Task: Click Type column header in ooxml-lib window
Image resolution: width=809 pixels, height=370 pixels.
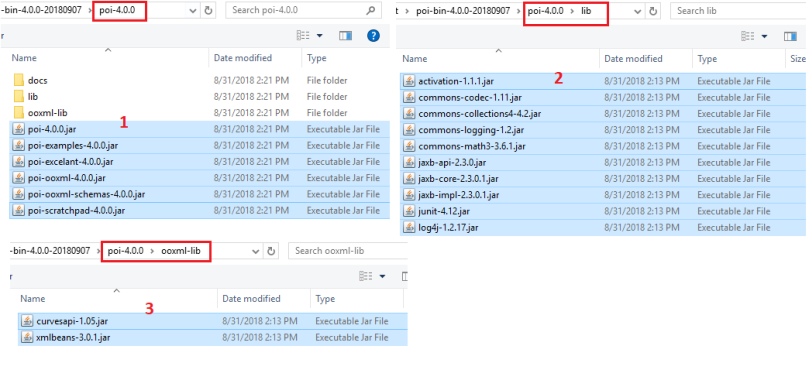Action: [325, 299]
